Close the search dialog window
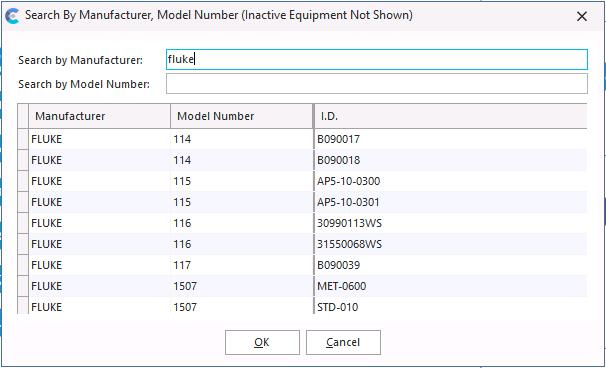Image resolution: width=606 pixels, height=368 pixels. click(582, 16)
